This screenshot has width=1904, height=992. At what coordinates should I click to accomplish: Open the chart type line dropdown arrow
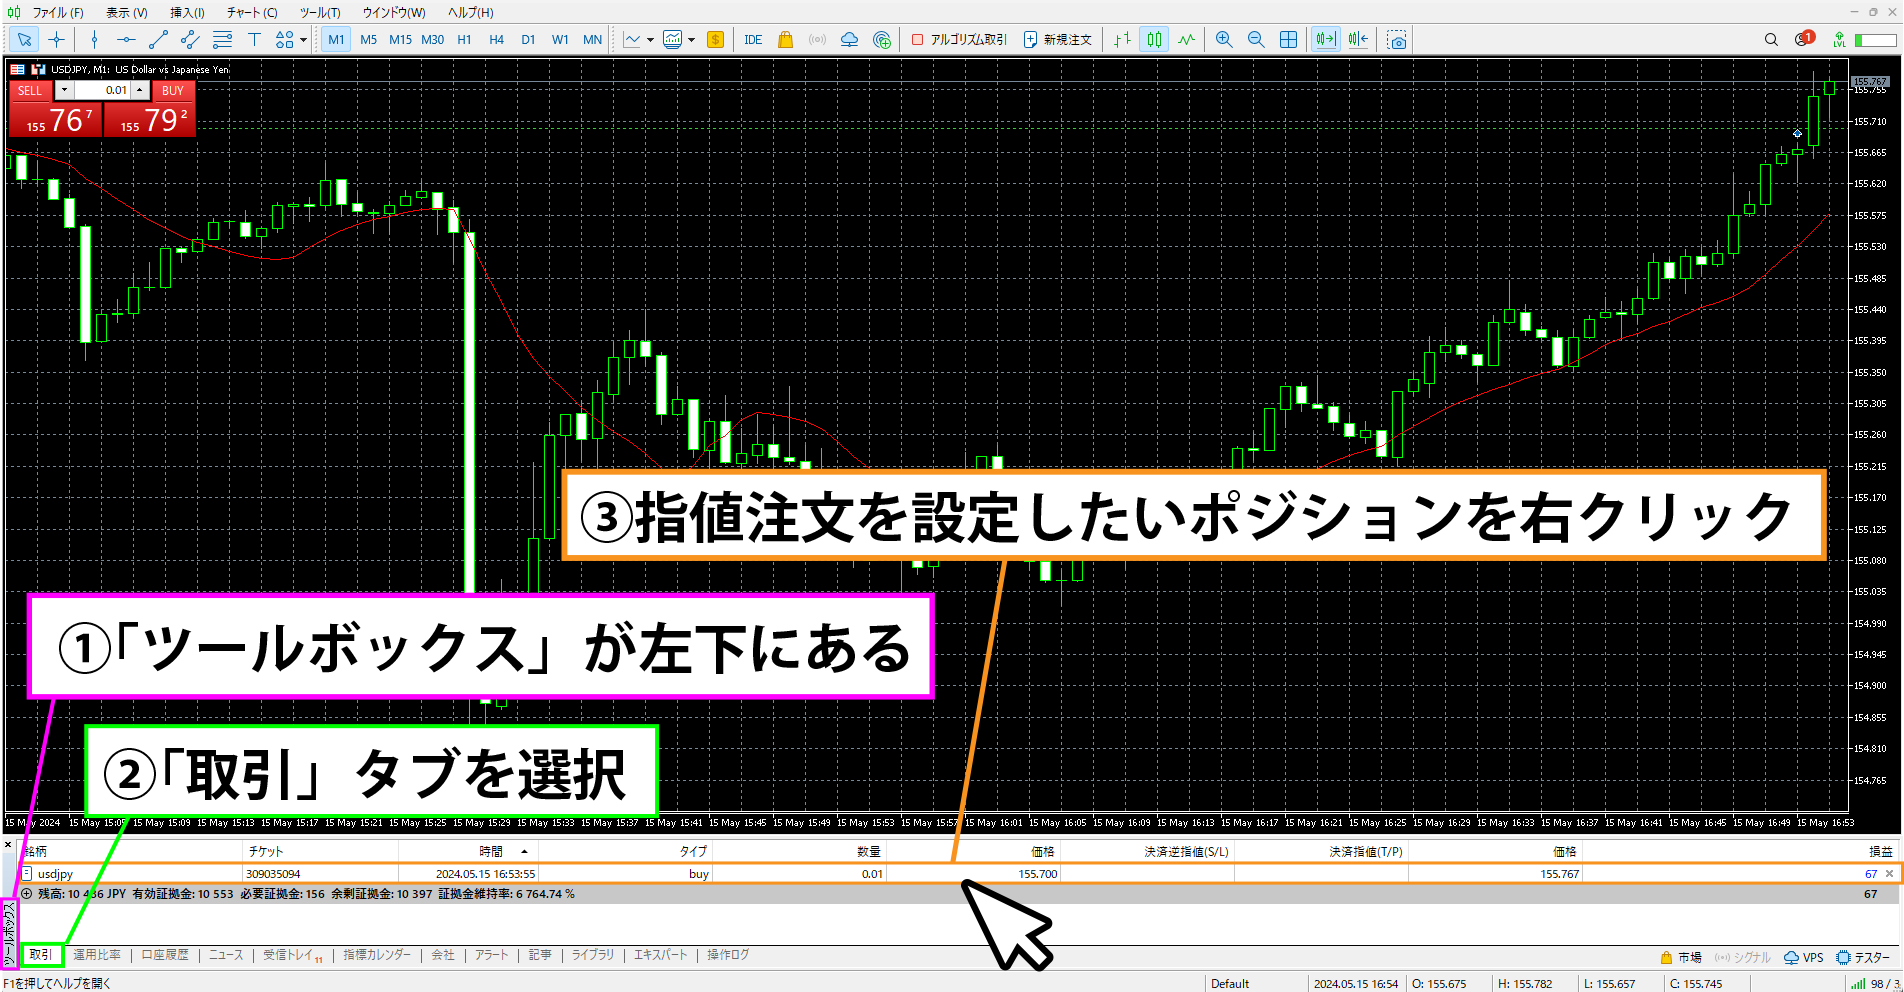[650, 41]
